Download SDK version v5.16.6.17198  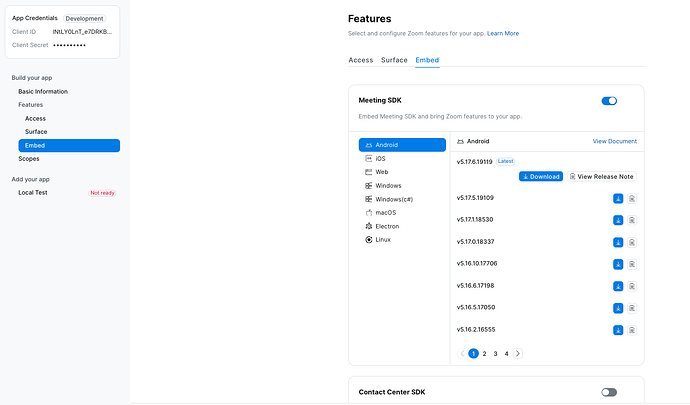point(618,286)
